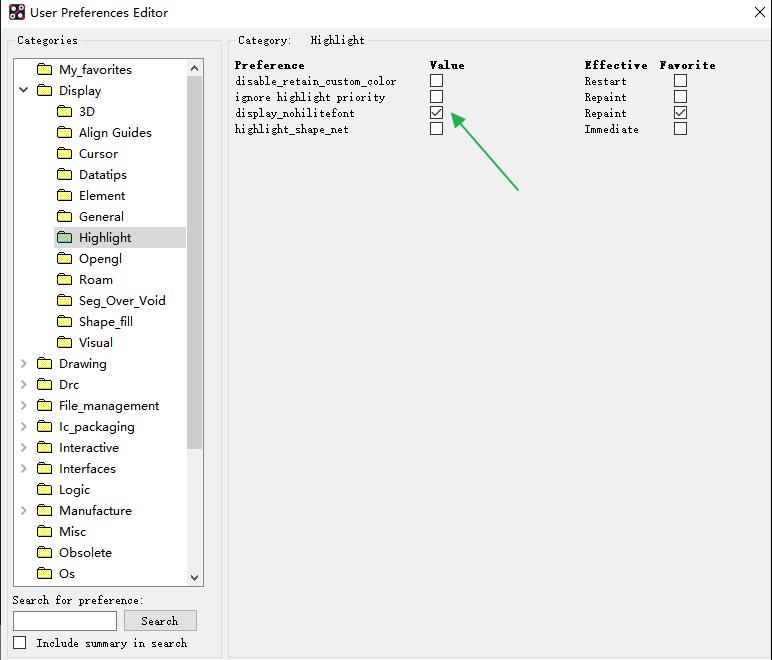Expand the Manufacture category
The width and height of the screenshot is (772, 660).
tap(24, 511)
